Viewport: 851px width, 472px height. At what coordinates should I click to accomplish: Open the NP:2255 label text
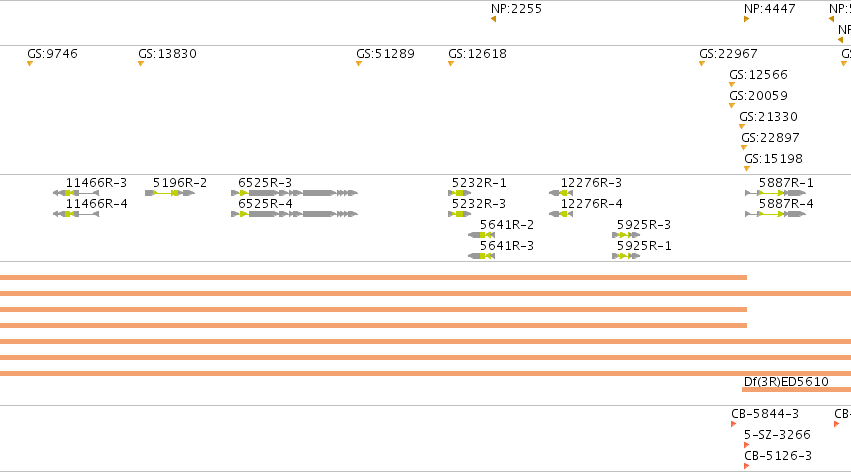click(516, 9)
